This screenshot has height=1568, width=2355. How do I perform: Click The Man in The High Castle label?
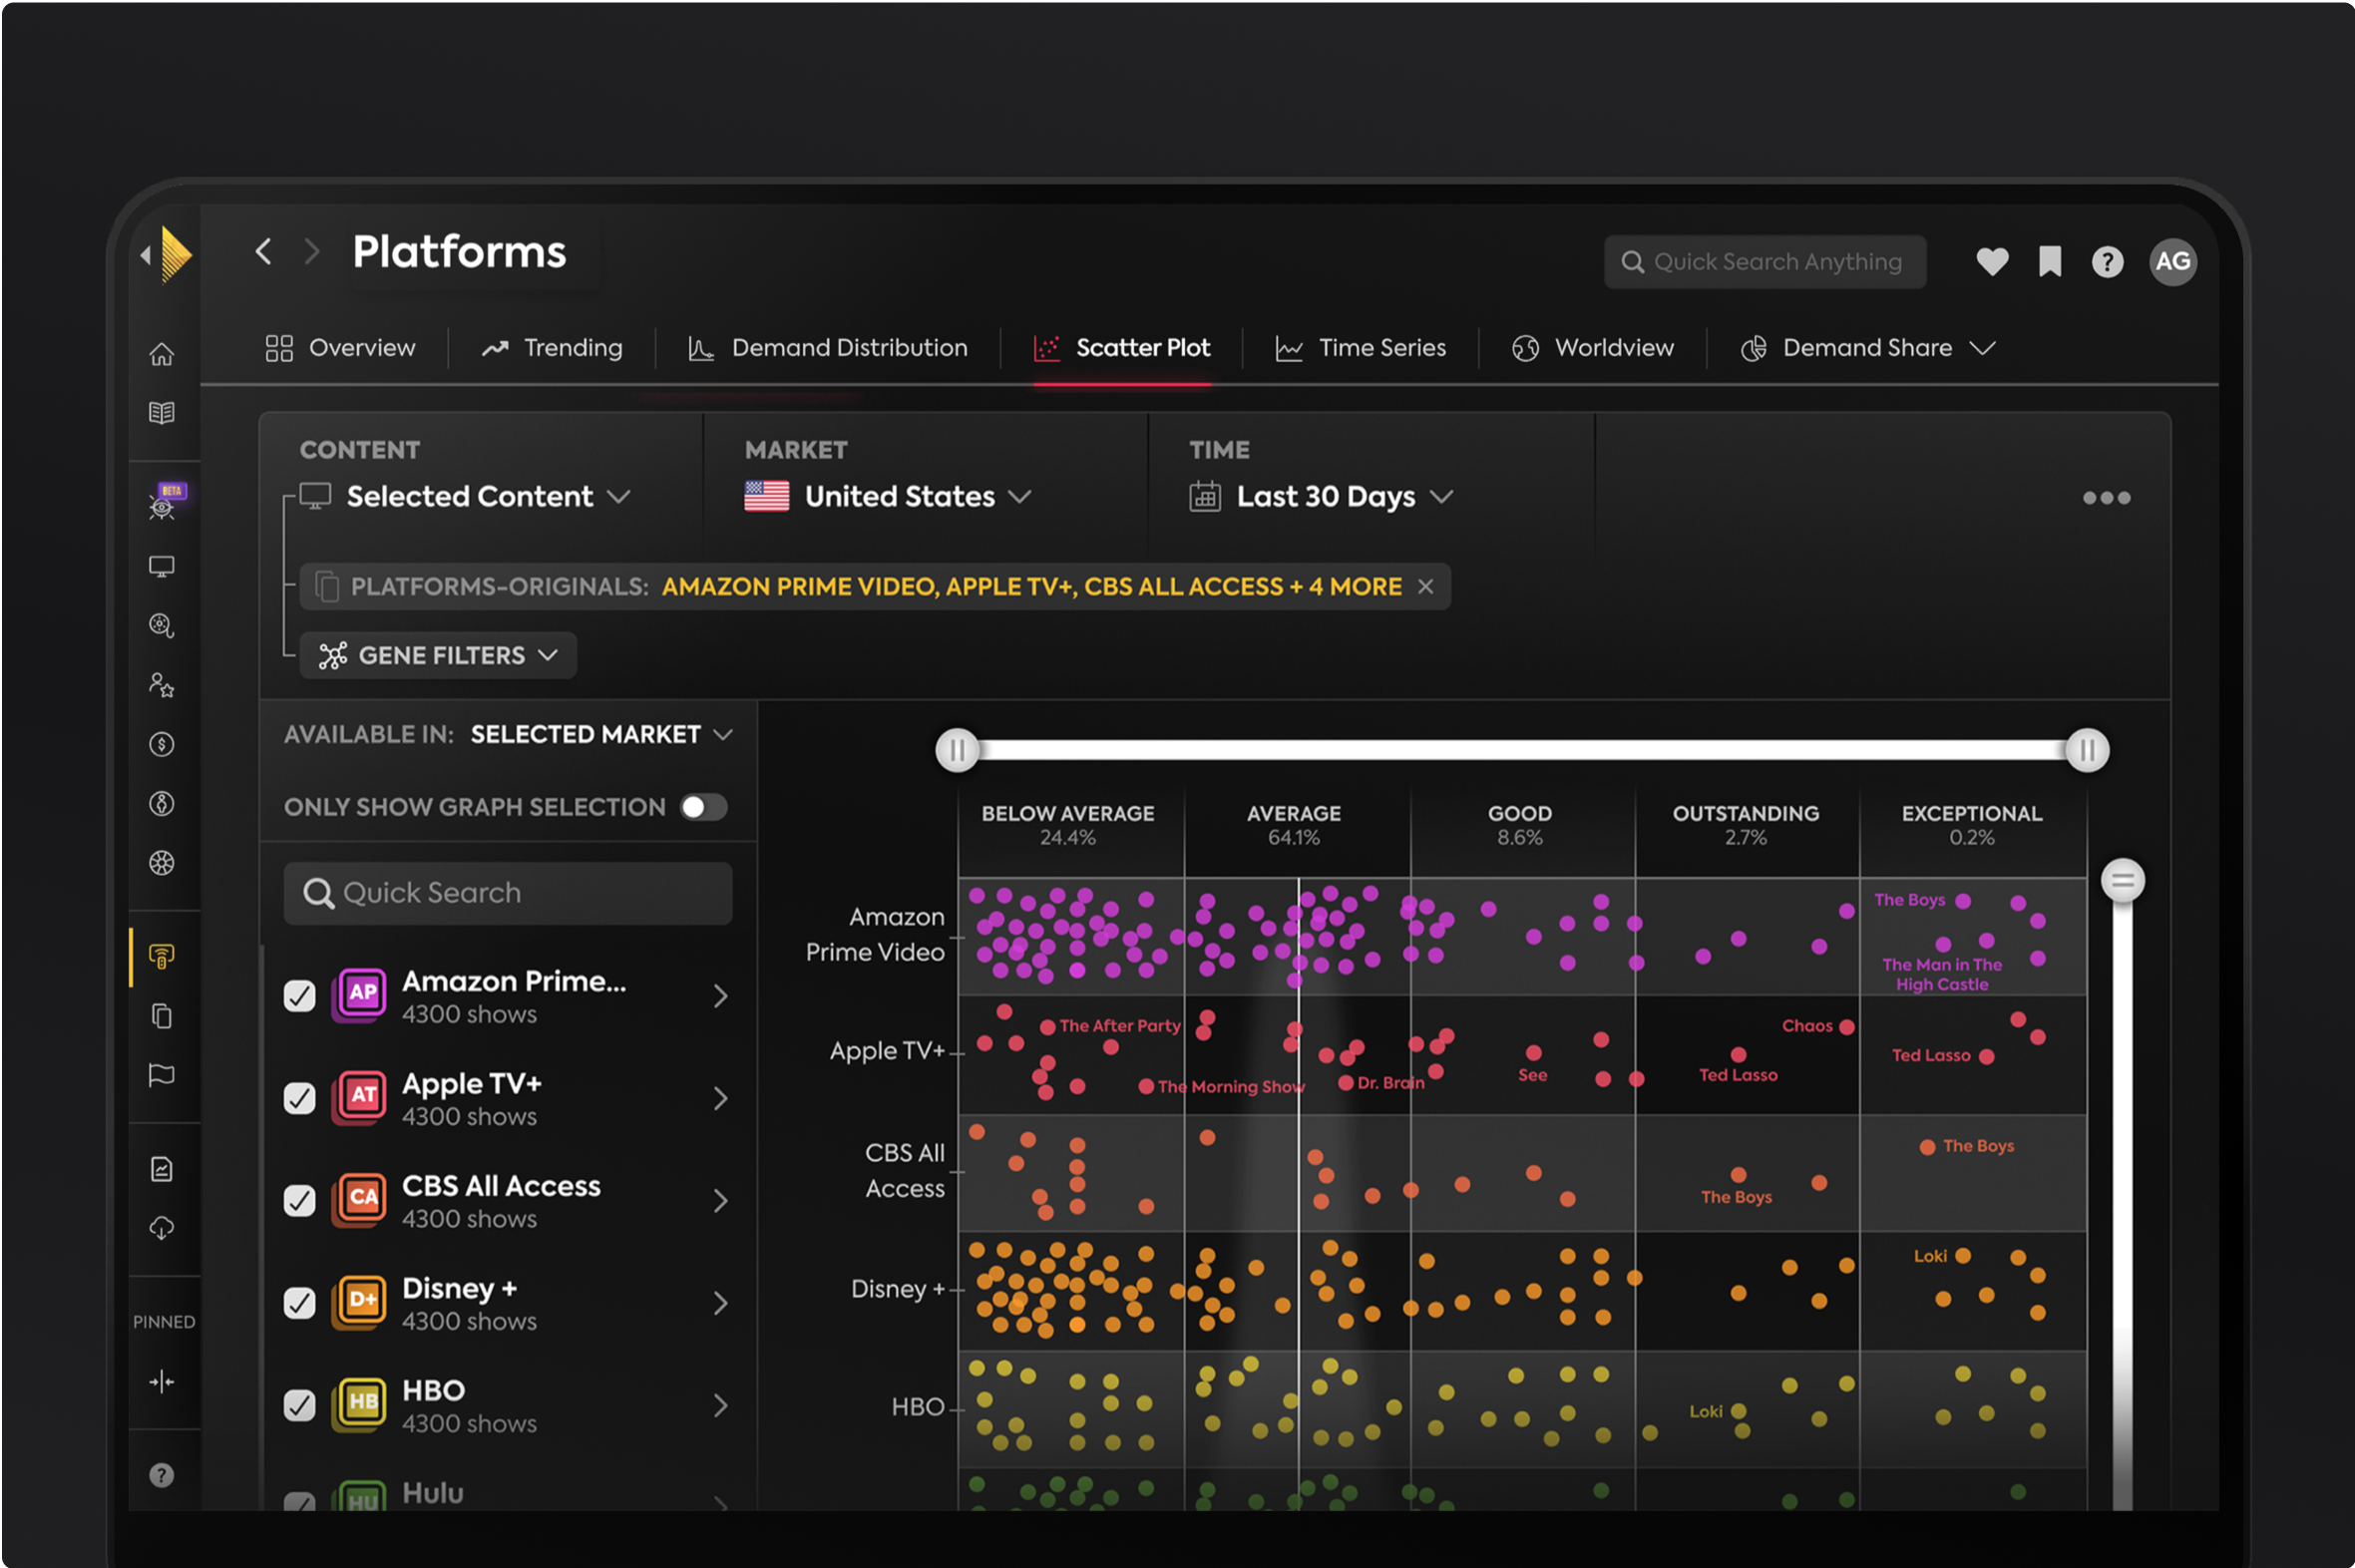pos(1942,974)
